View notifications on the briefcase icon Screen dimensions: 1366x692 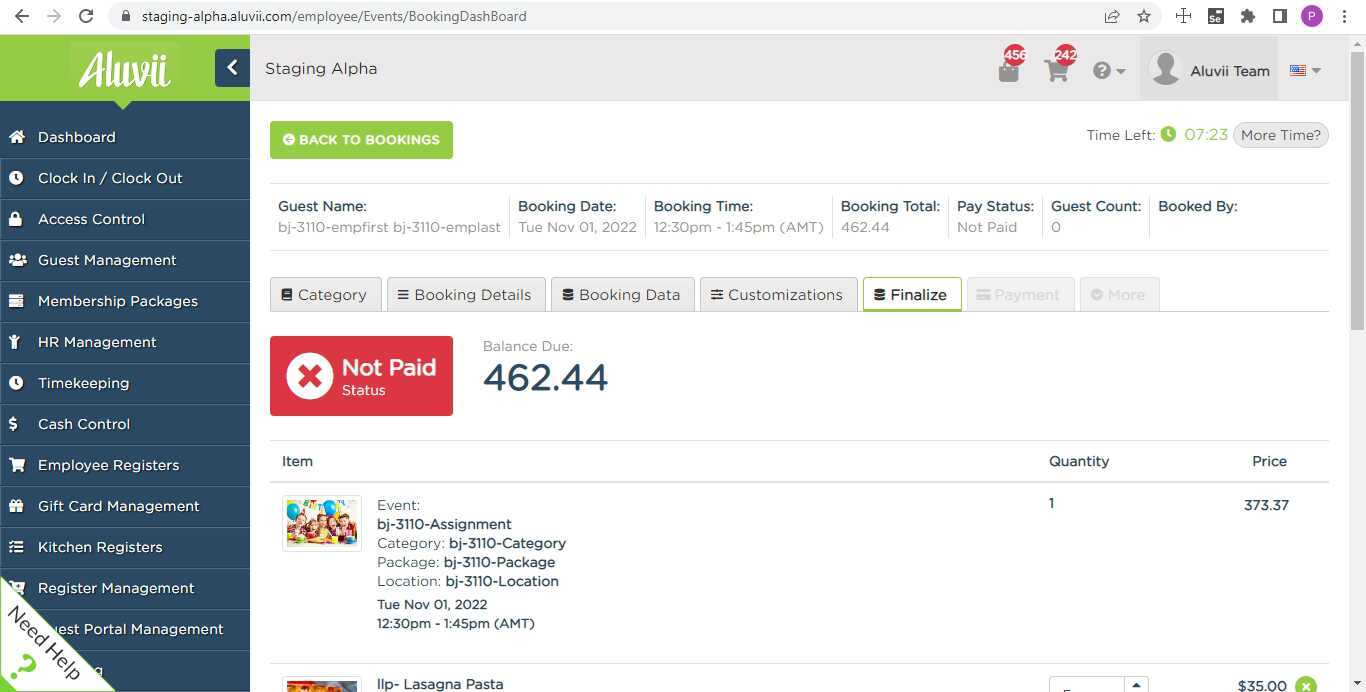(1009, 70)
